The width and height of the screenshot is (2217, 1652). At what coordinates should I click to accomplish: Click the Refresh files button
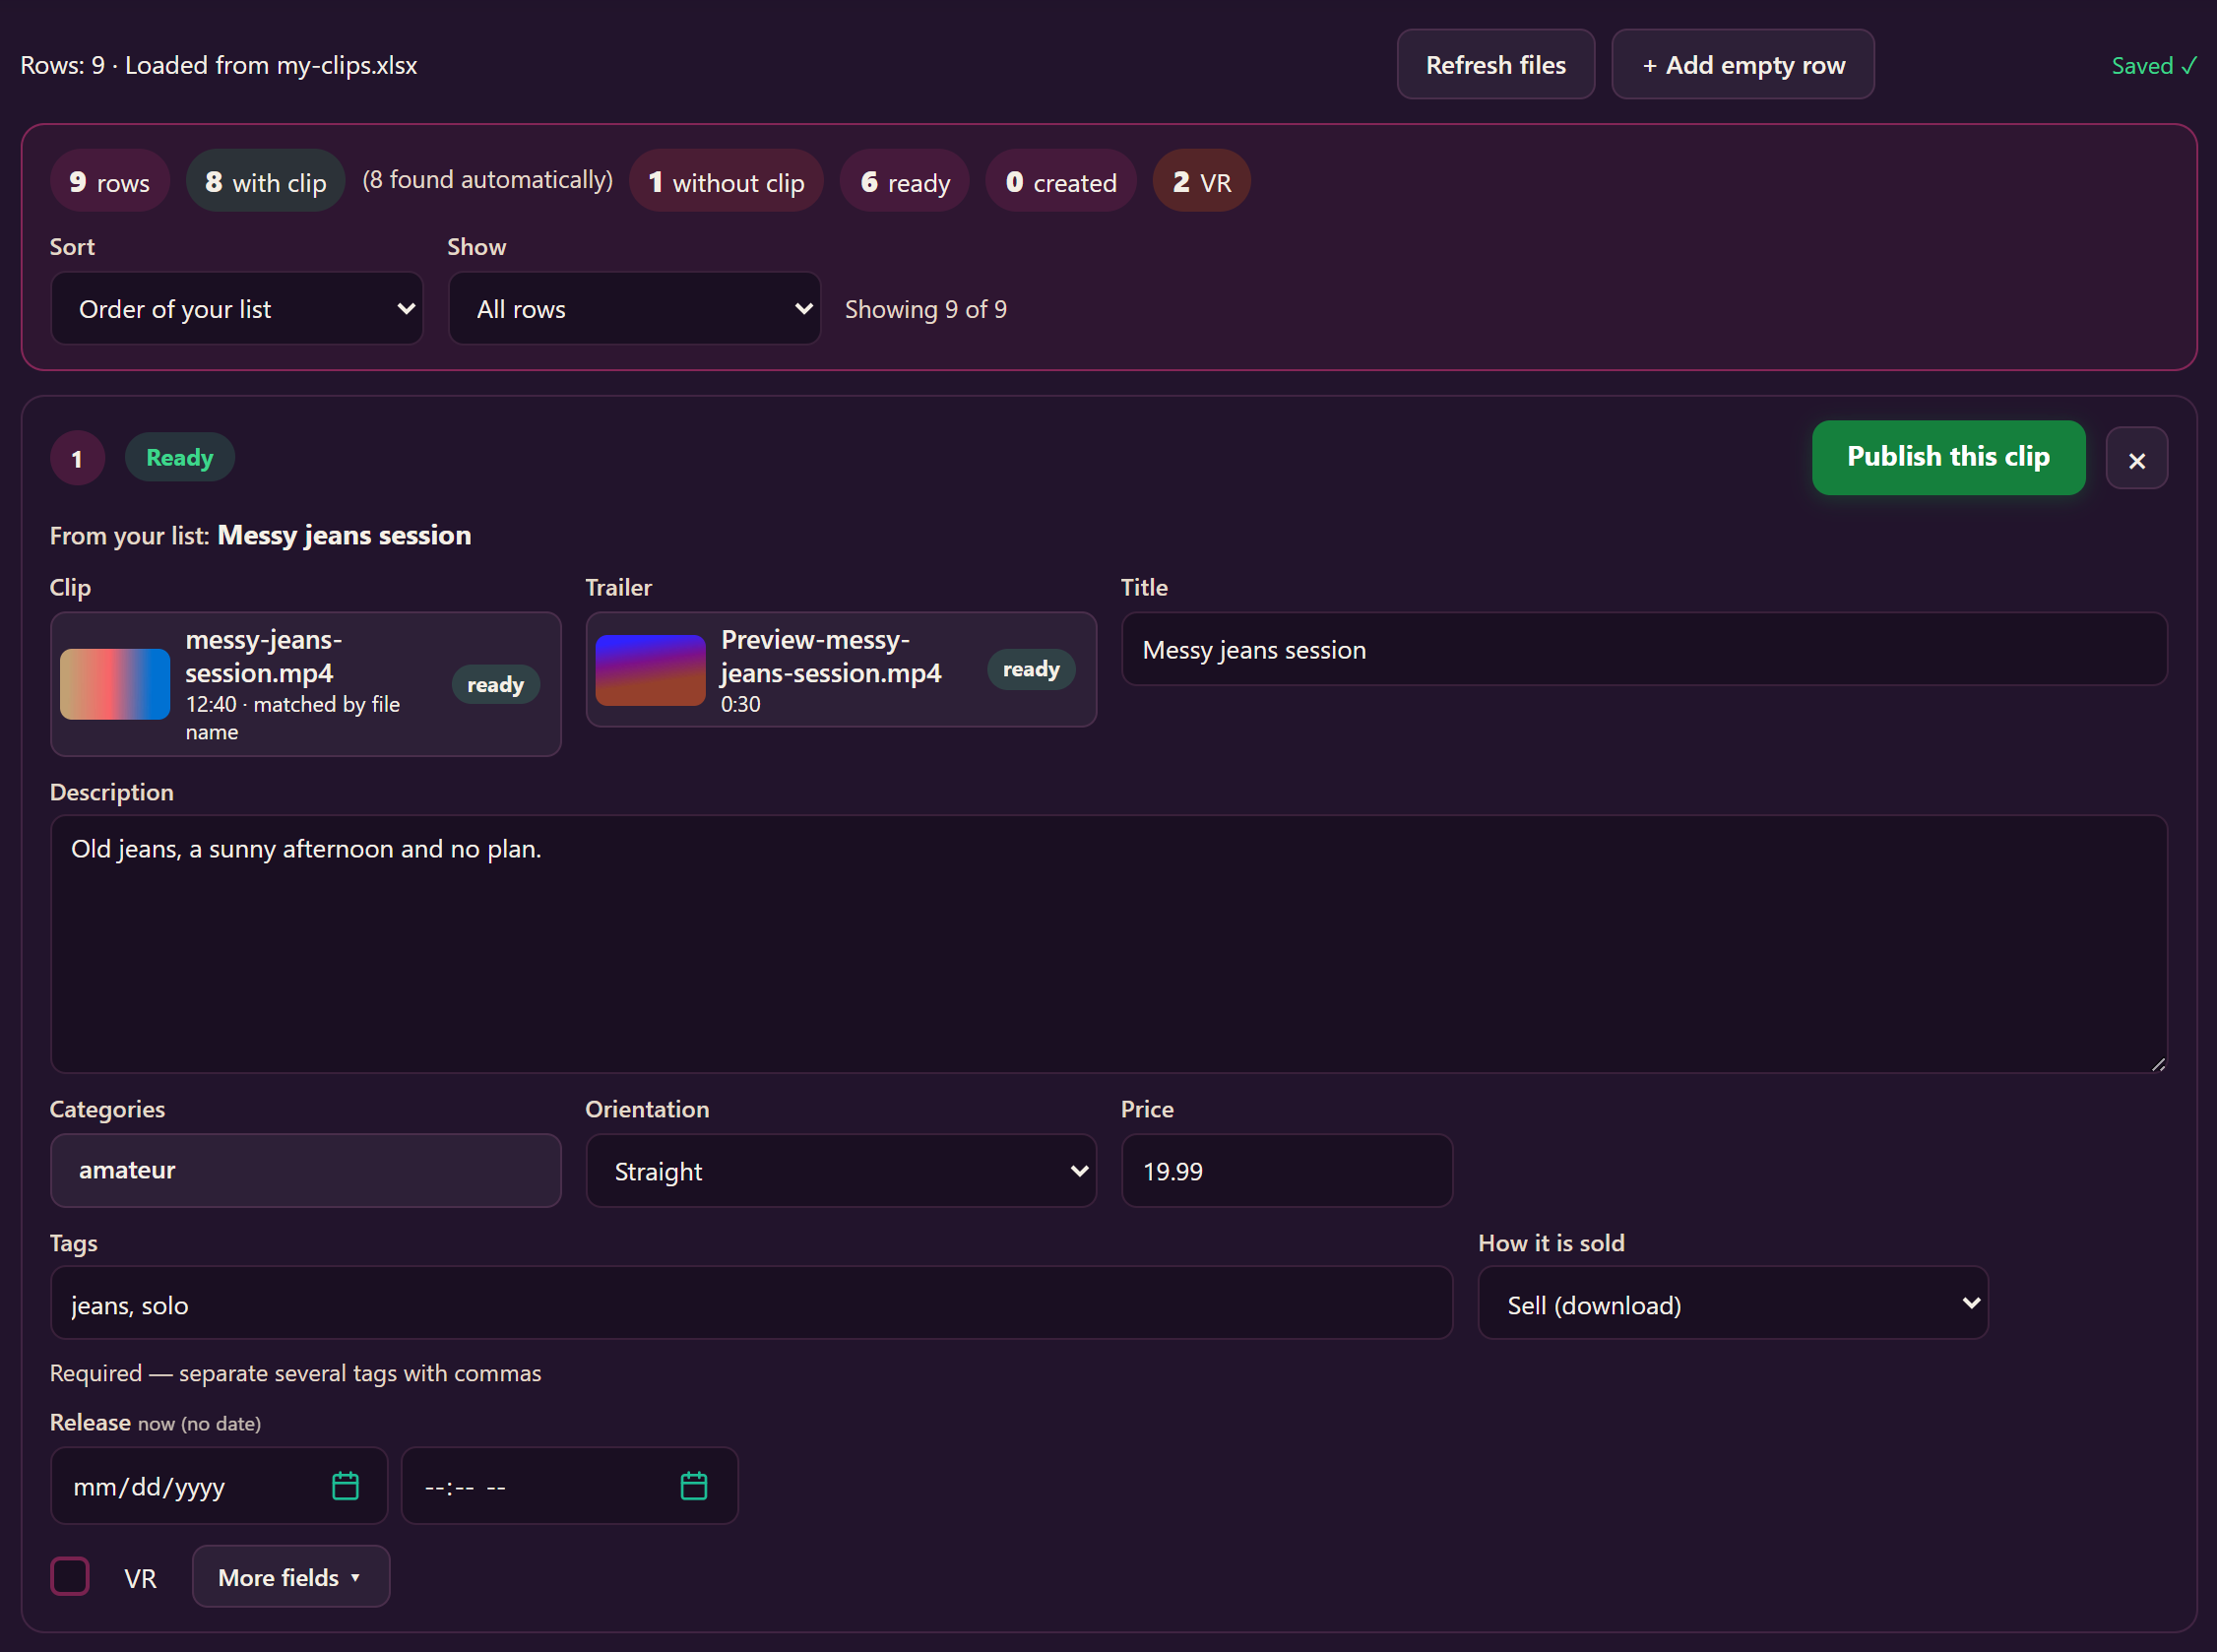click(x=1496, y=65)
